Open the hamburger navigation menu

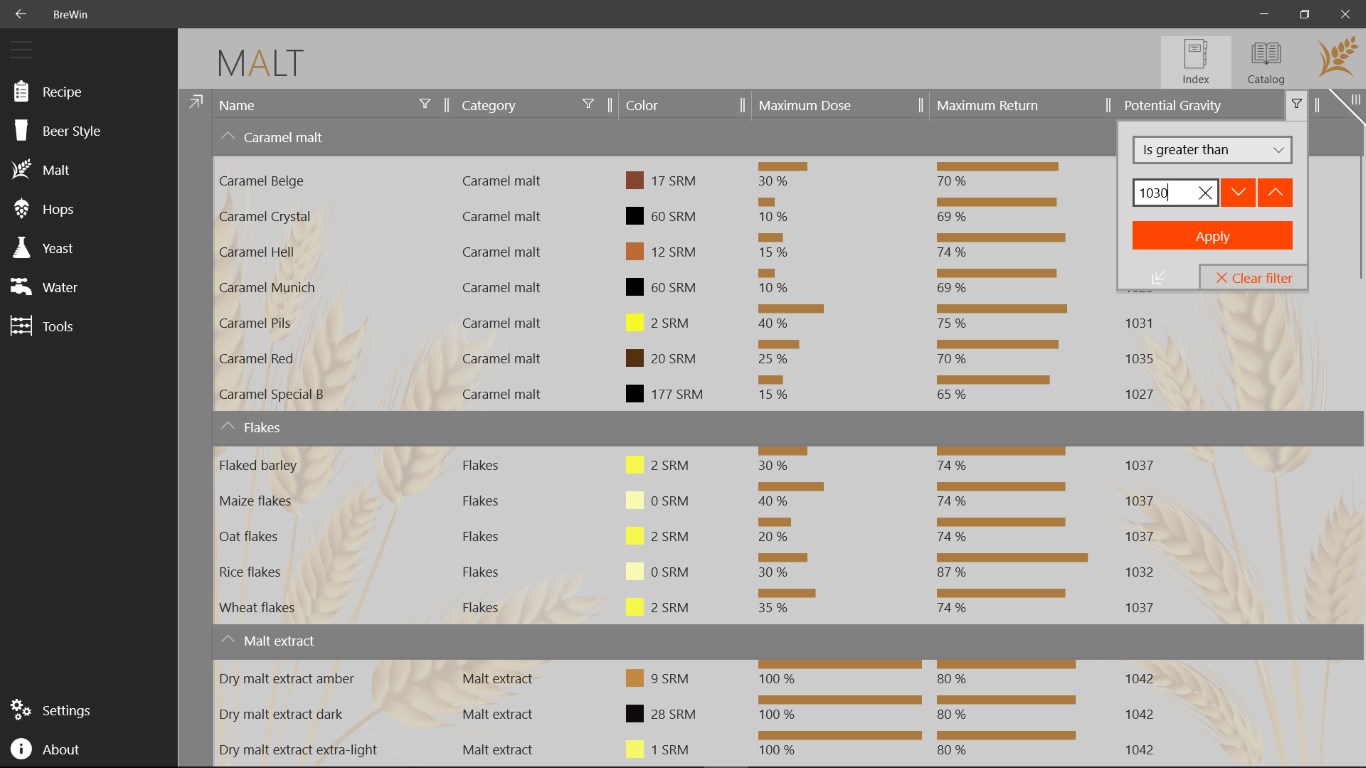coord(21,49)
